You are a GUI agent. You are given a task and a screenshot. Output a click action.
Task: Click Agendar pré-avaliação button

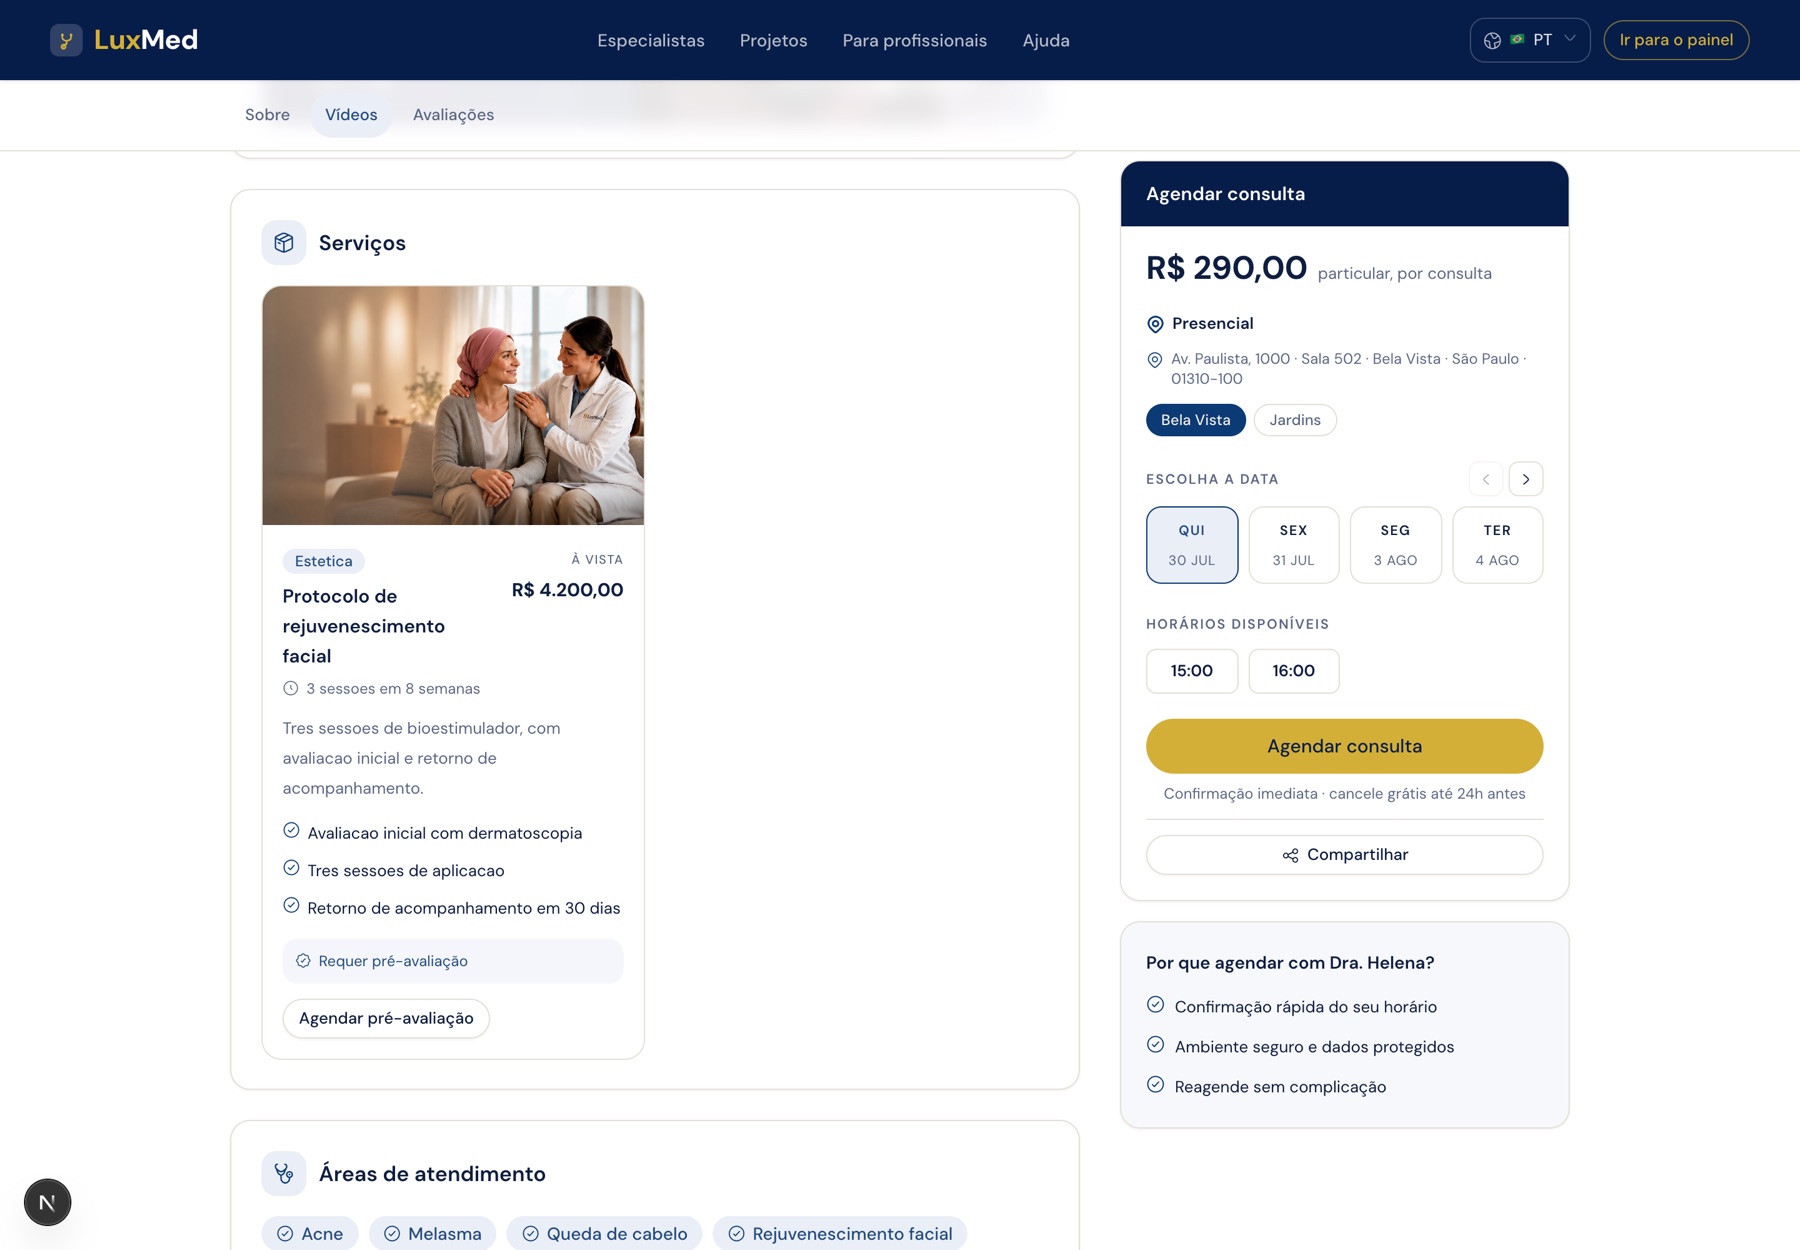(386, 1018)
